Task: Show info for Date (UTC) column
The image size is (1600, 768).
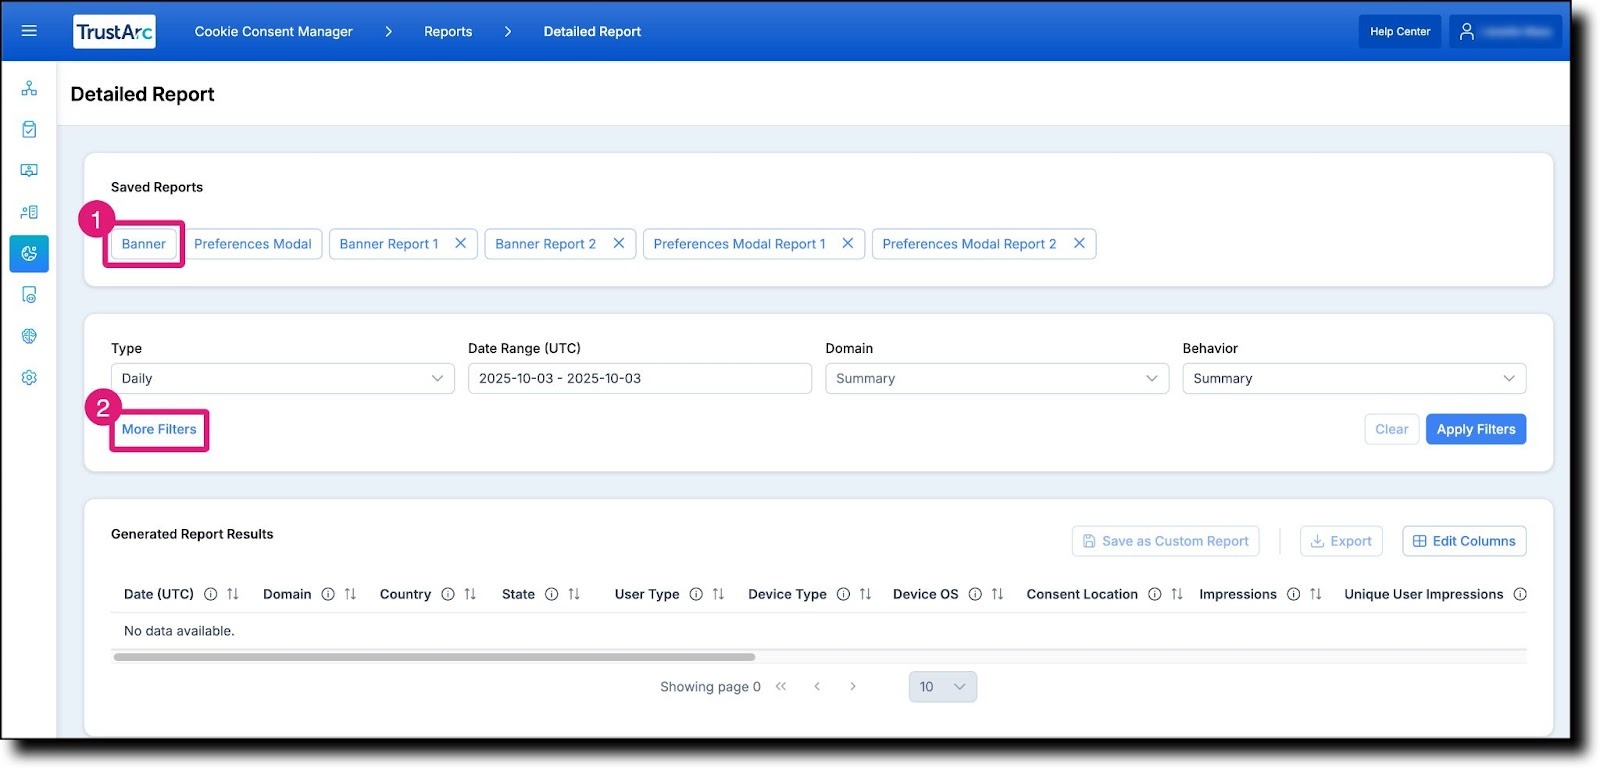Action: tap(211, 594)
